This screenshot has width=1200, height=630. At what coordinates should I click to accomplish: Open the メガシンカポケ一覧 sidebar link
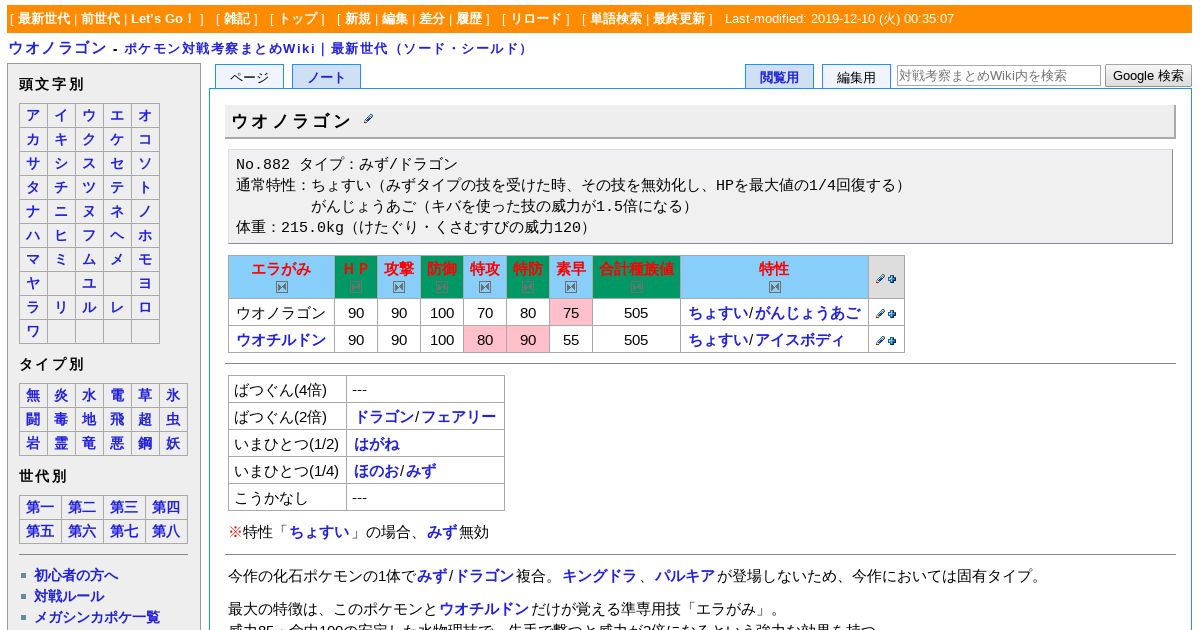(x=97, y=617)
